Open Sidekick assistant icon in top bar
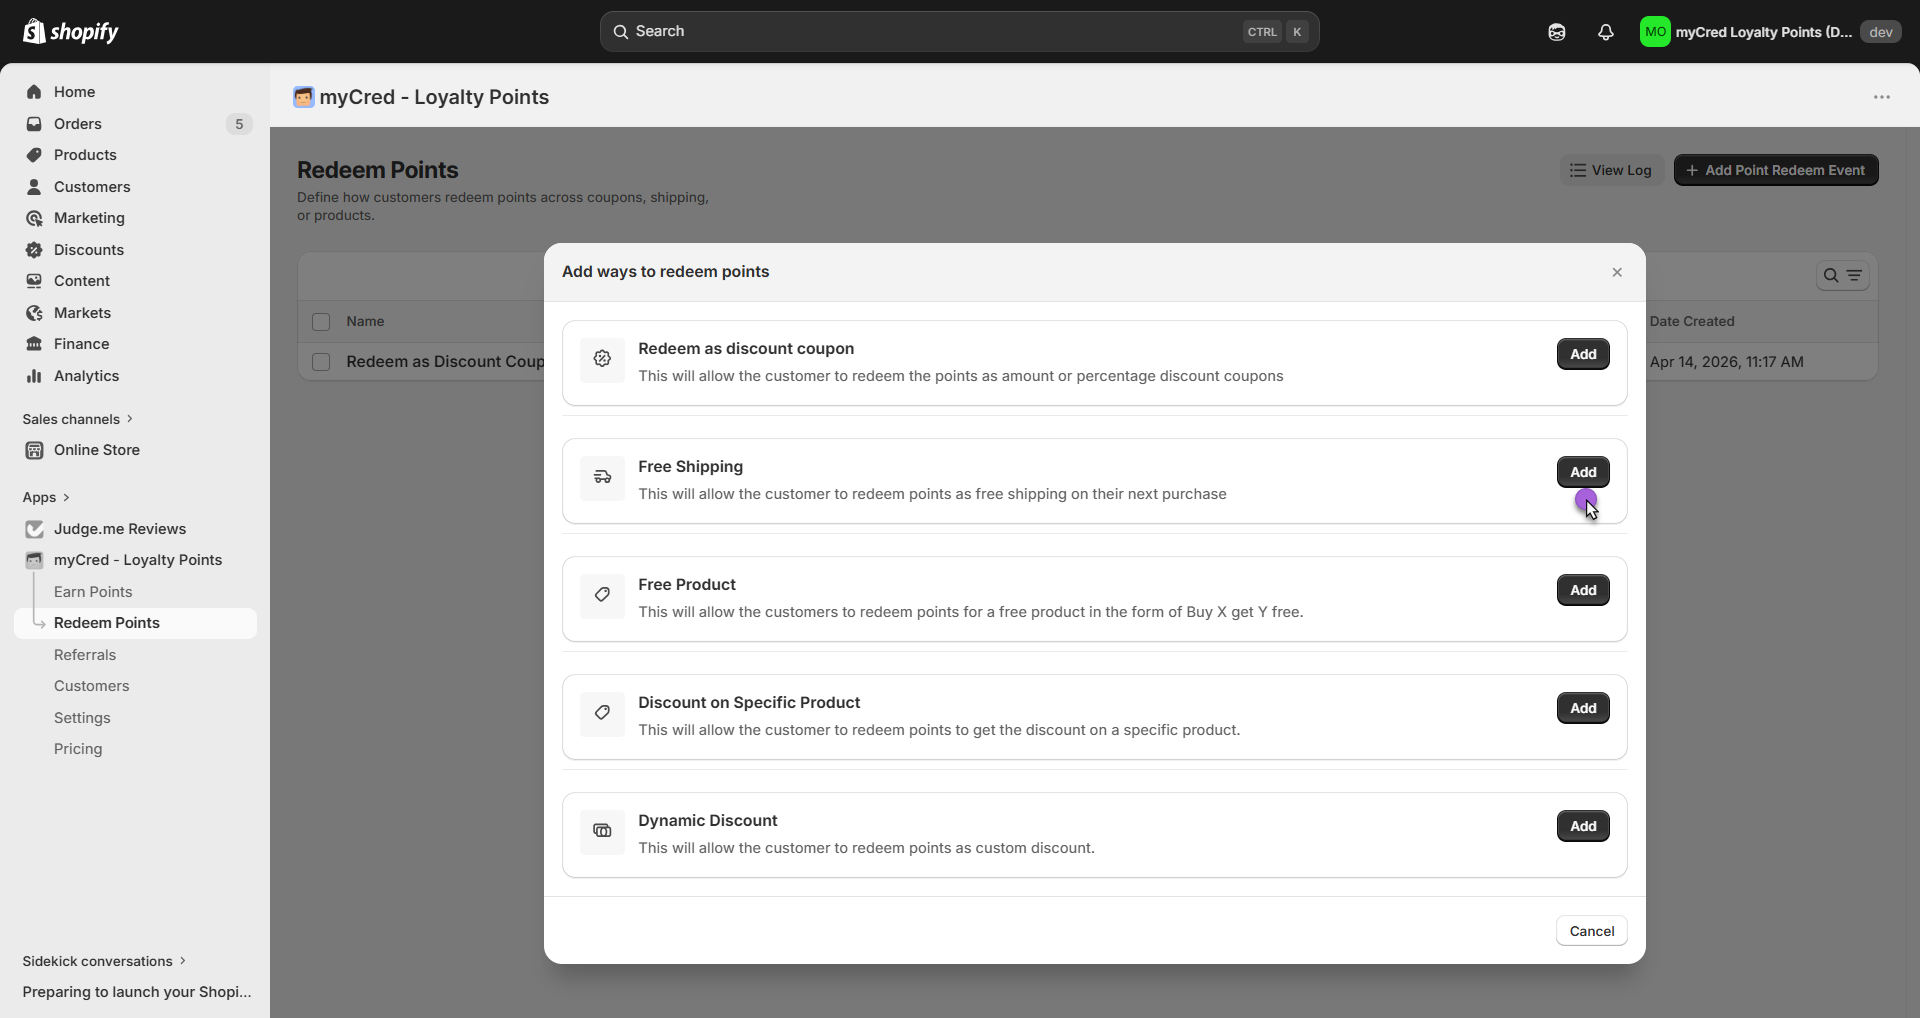This screenshot has width=1920, height=1018. point(1556,32)
